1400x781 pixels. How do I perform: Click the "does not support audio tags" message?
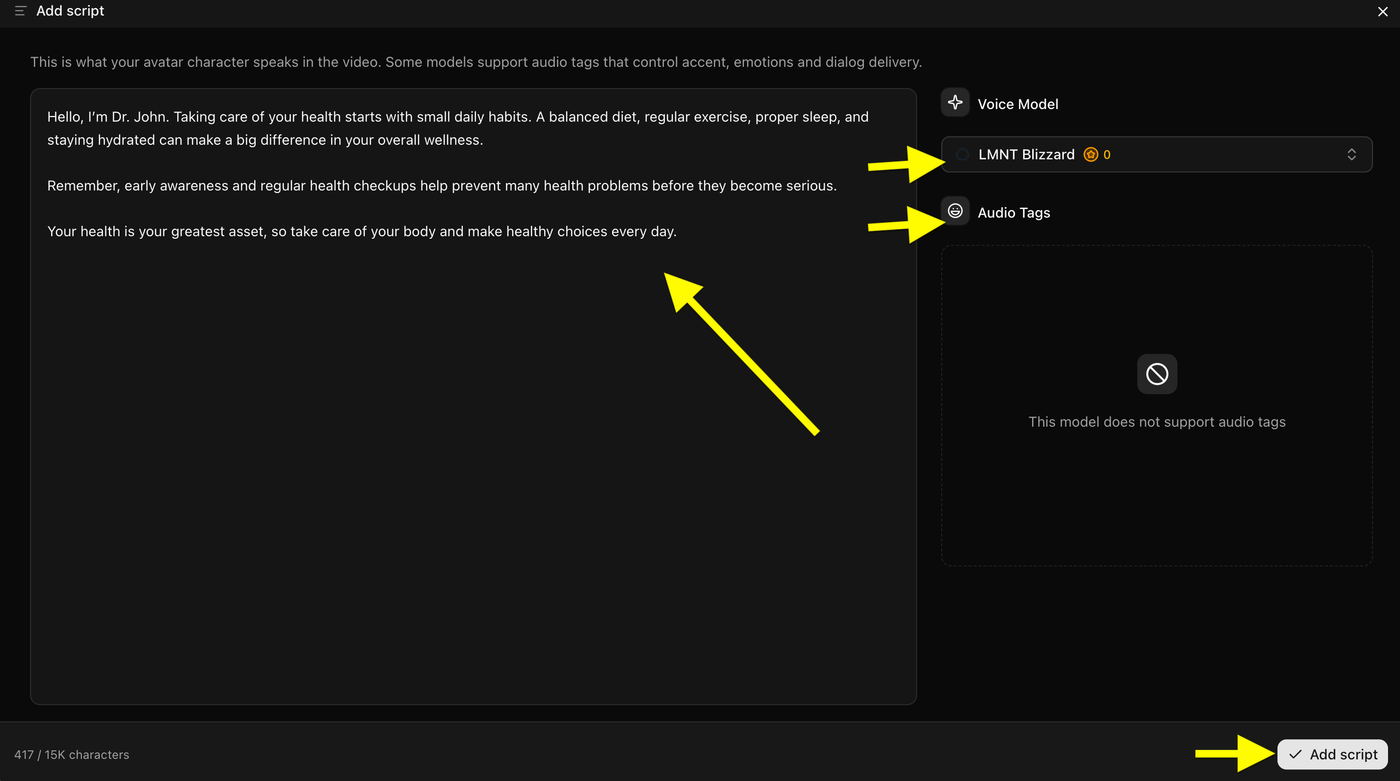pyautogui.click(x=1157, y=422)
